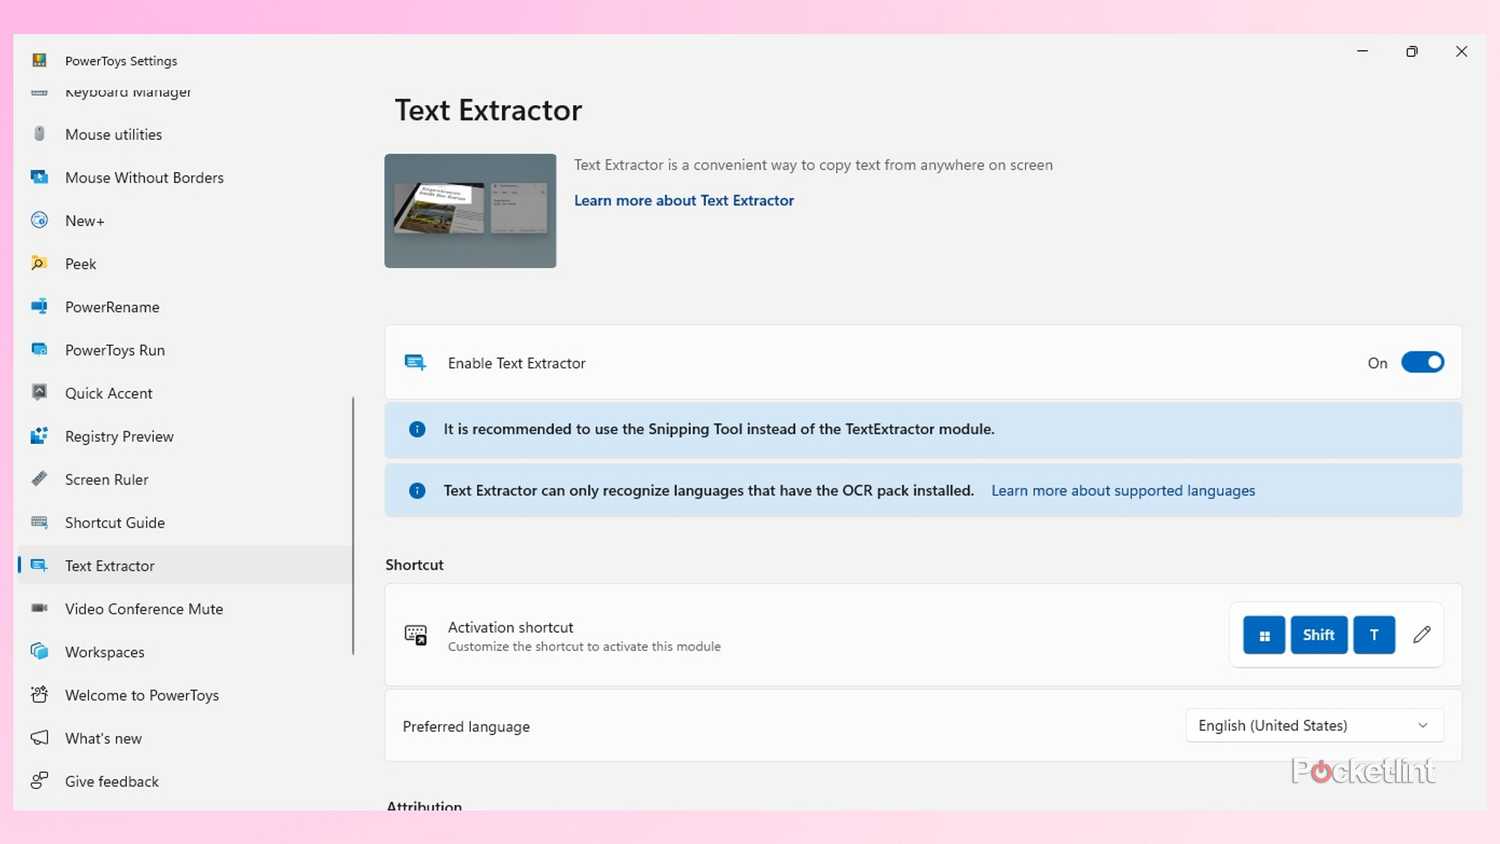1500x844 pixels.
Task: Click the sidebar vertical scrollbar
Action: [353, 526]
